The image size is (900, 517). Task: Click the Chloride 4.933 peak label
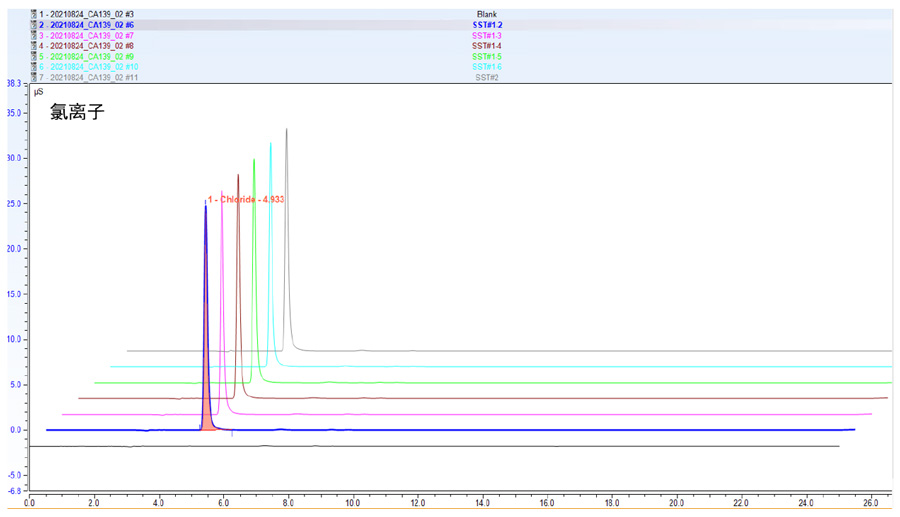[246, 200]
